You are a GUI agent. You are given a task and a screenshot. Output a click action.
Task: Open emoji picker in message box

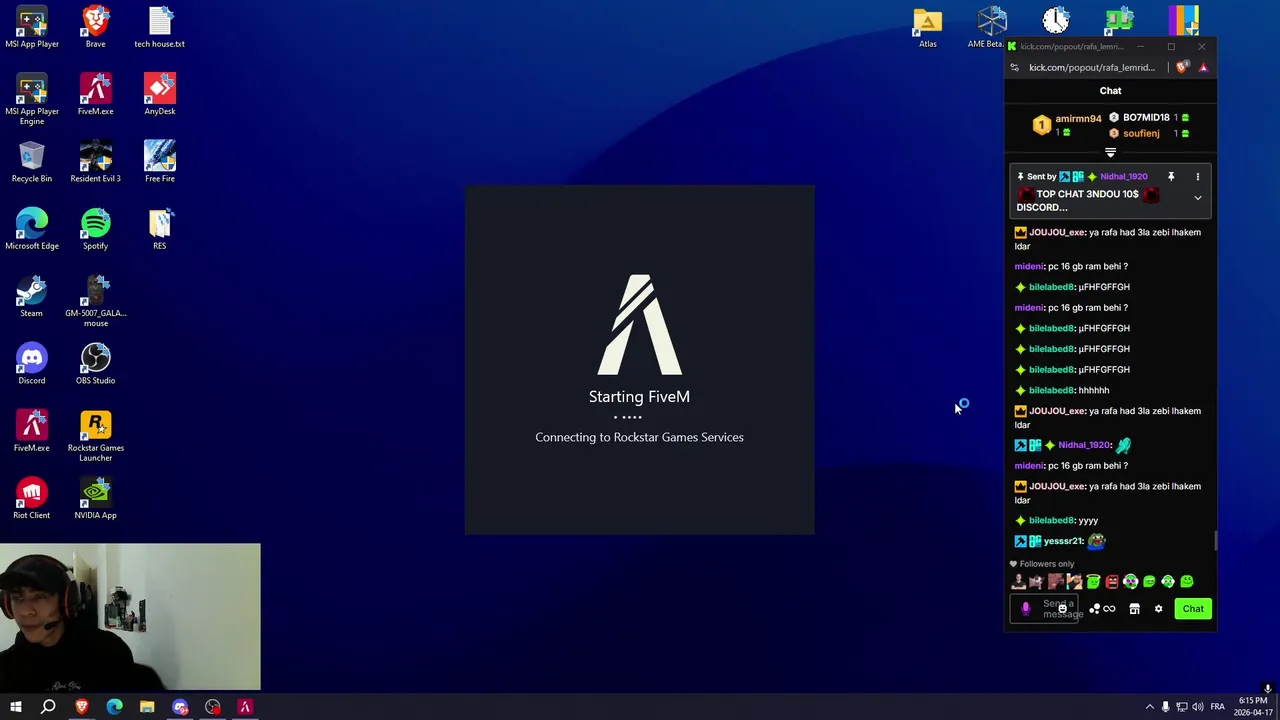[1062, 609]
